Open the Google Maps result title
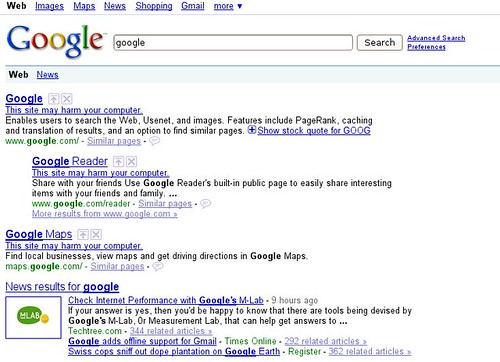Image resolution: width=500 pixels, height=362 pixels. pos(39,234)
